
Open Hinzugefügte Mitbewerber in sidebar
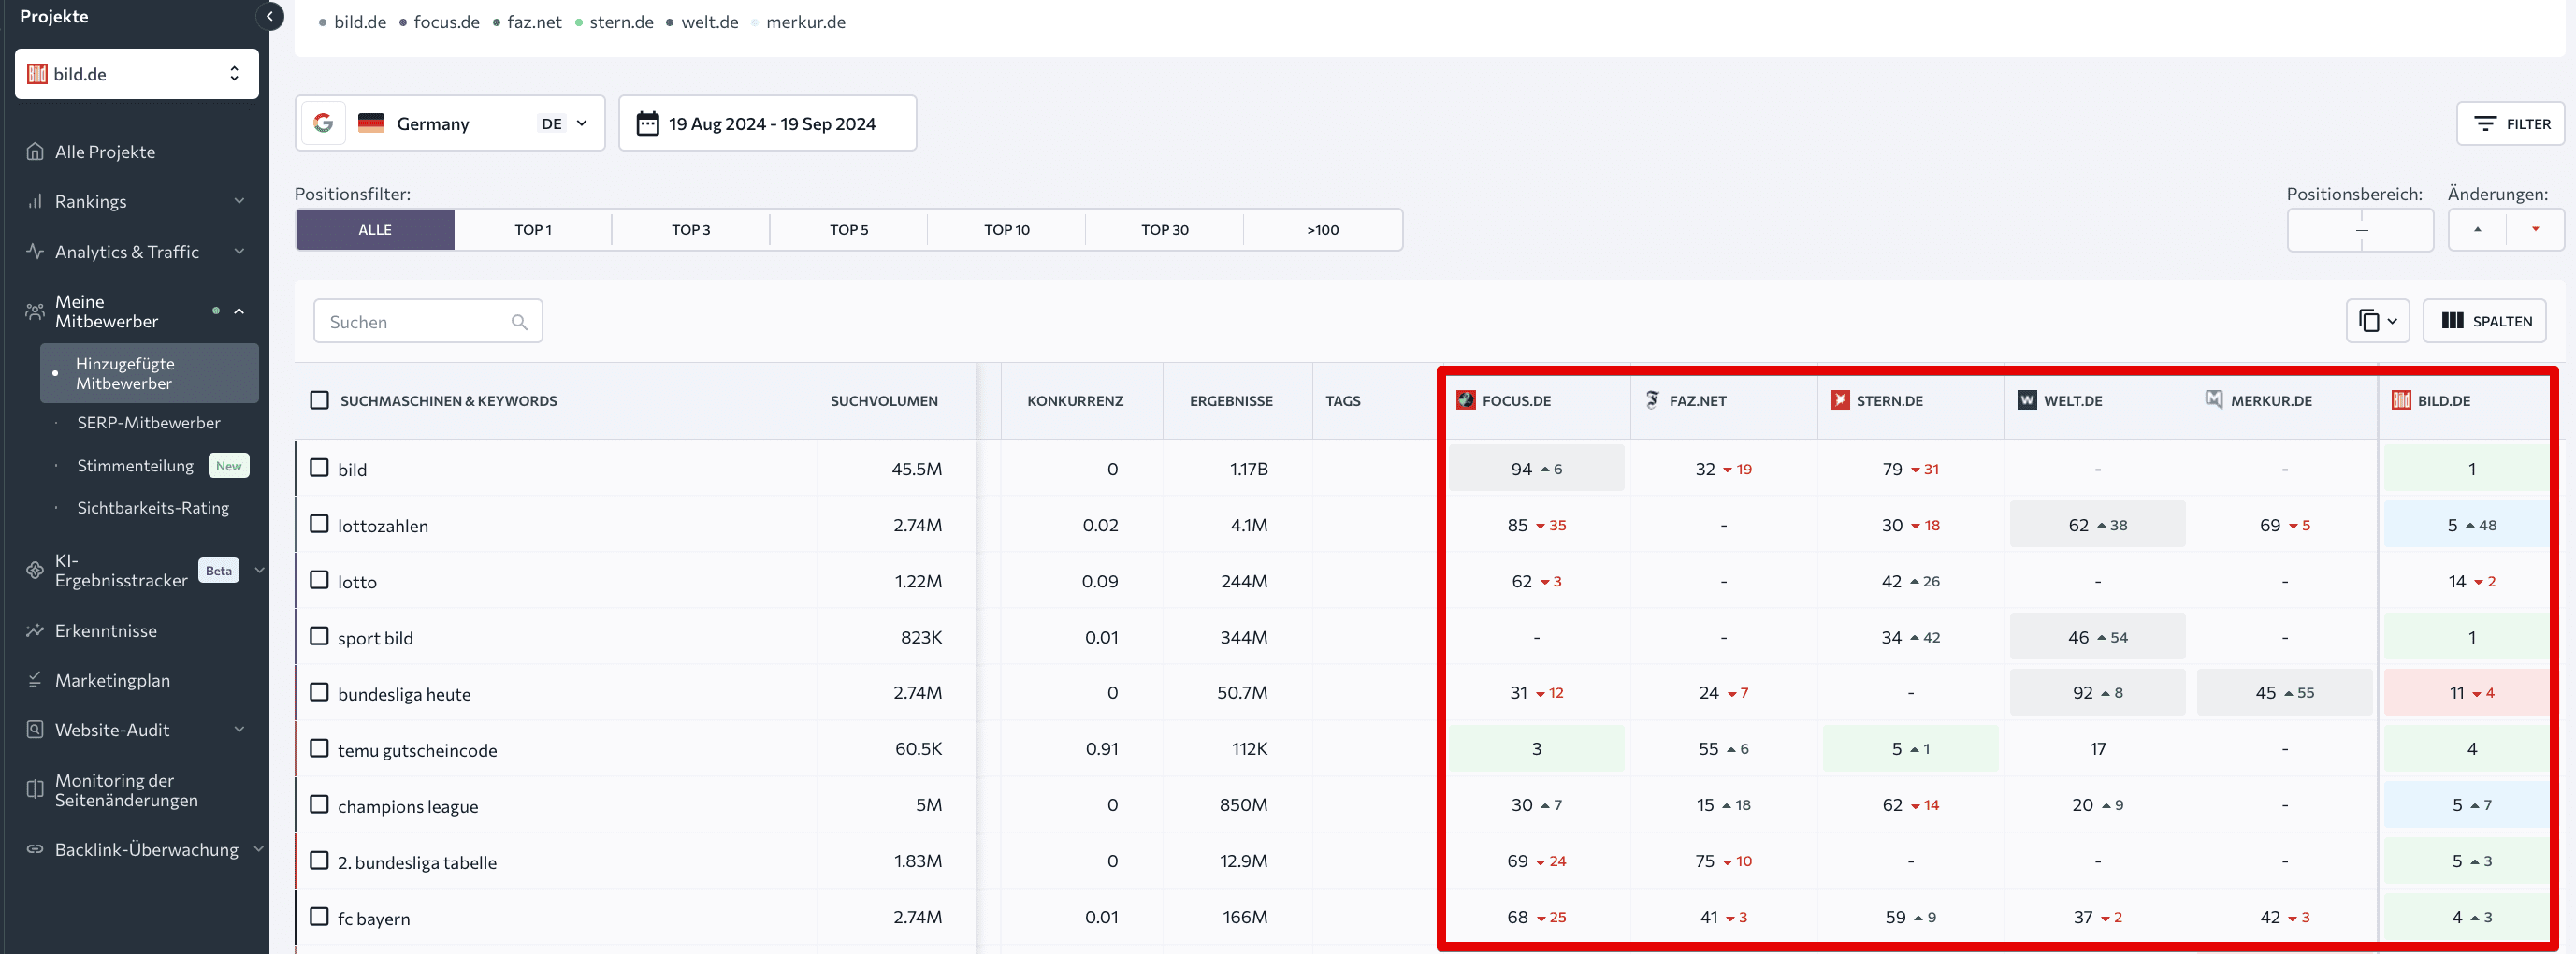coord(149,374)
